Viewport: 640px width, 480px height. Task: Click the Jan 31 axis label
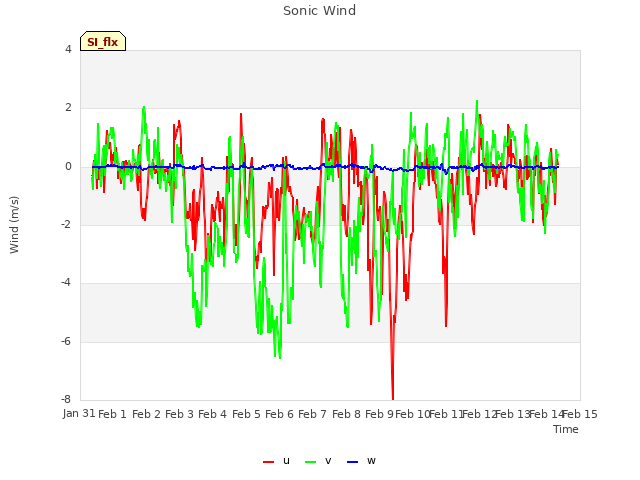[79, 413]
